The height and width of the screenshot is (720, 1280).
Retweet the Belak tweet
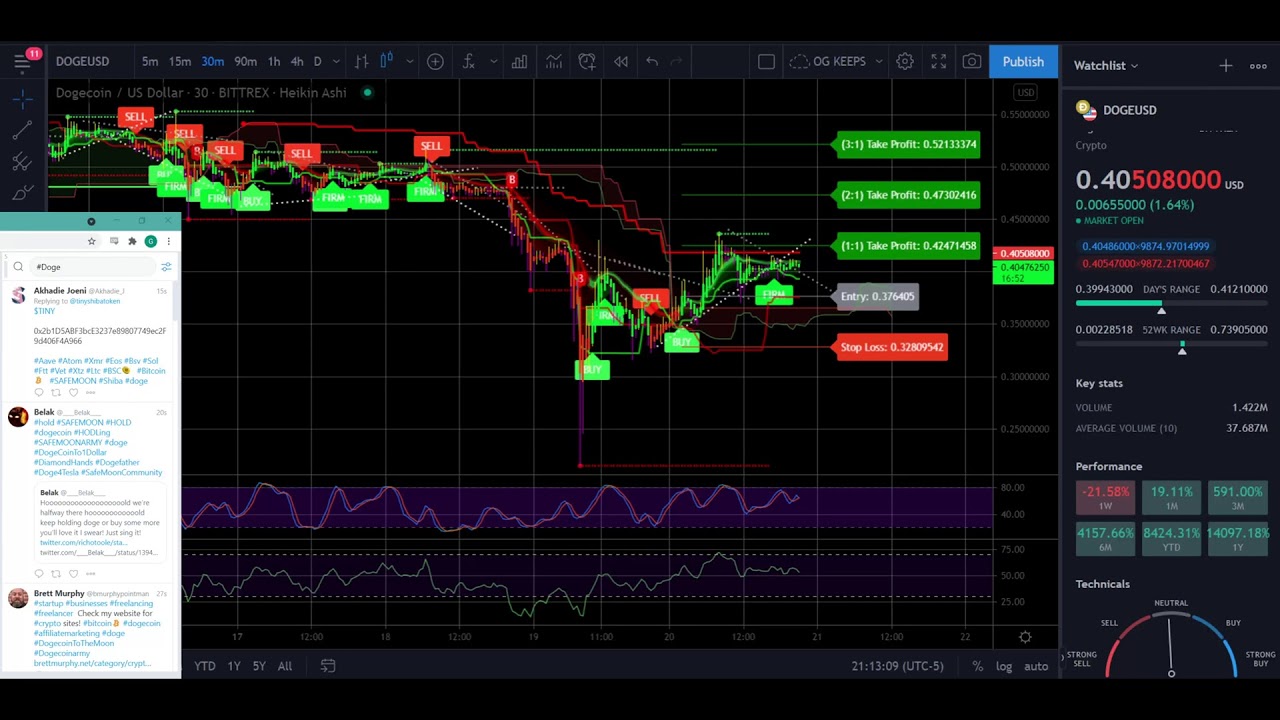pyautogui.click(x=56, y=574)
